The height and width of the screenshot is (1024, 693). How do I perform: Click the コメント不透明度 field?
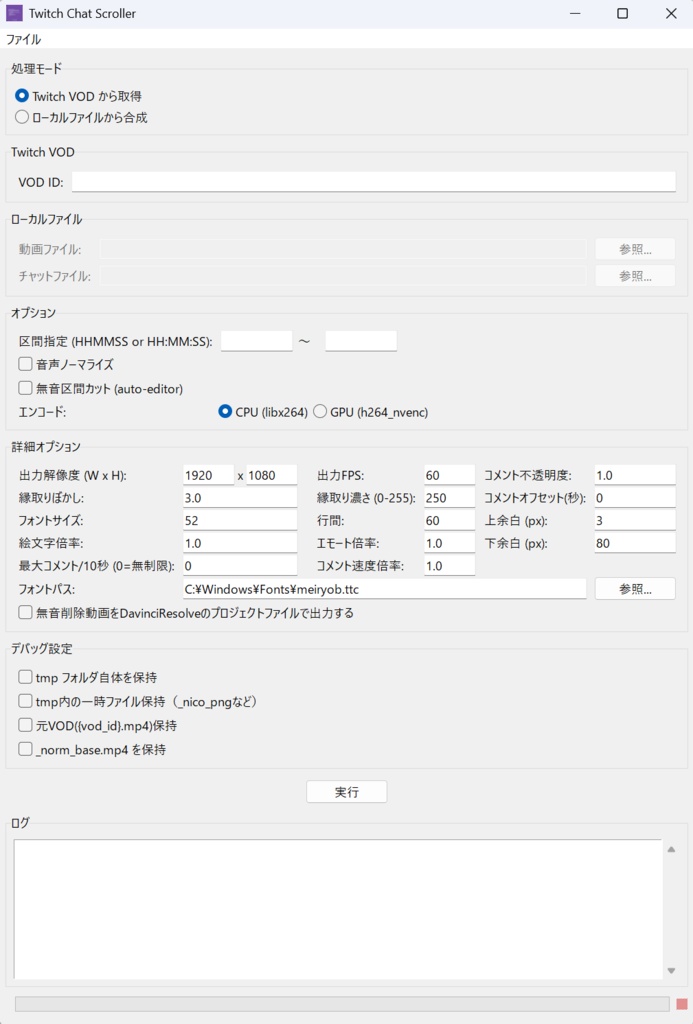pos(635,475)
